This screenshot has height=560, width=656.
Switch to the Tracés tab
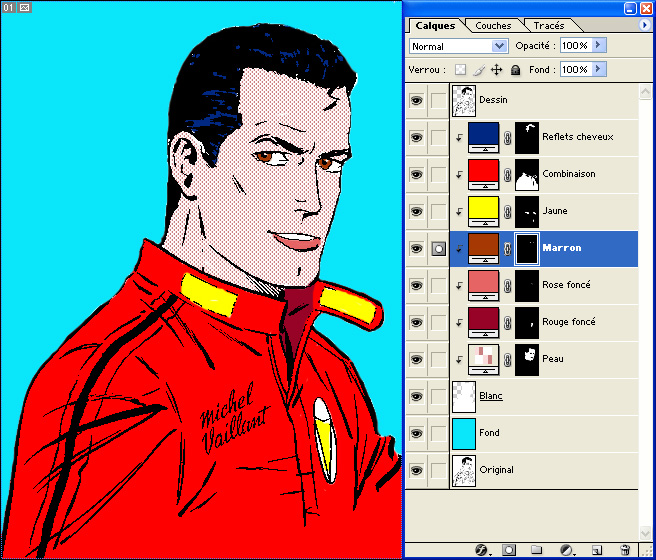click(x=548, y=26)
